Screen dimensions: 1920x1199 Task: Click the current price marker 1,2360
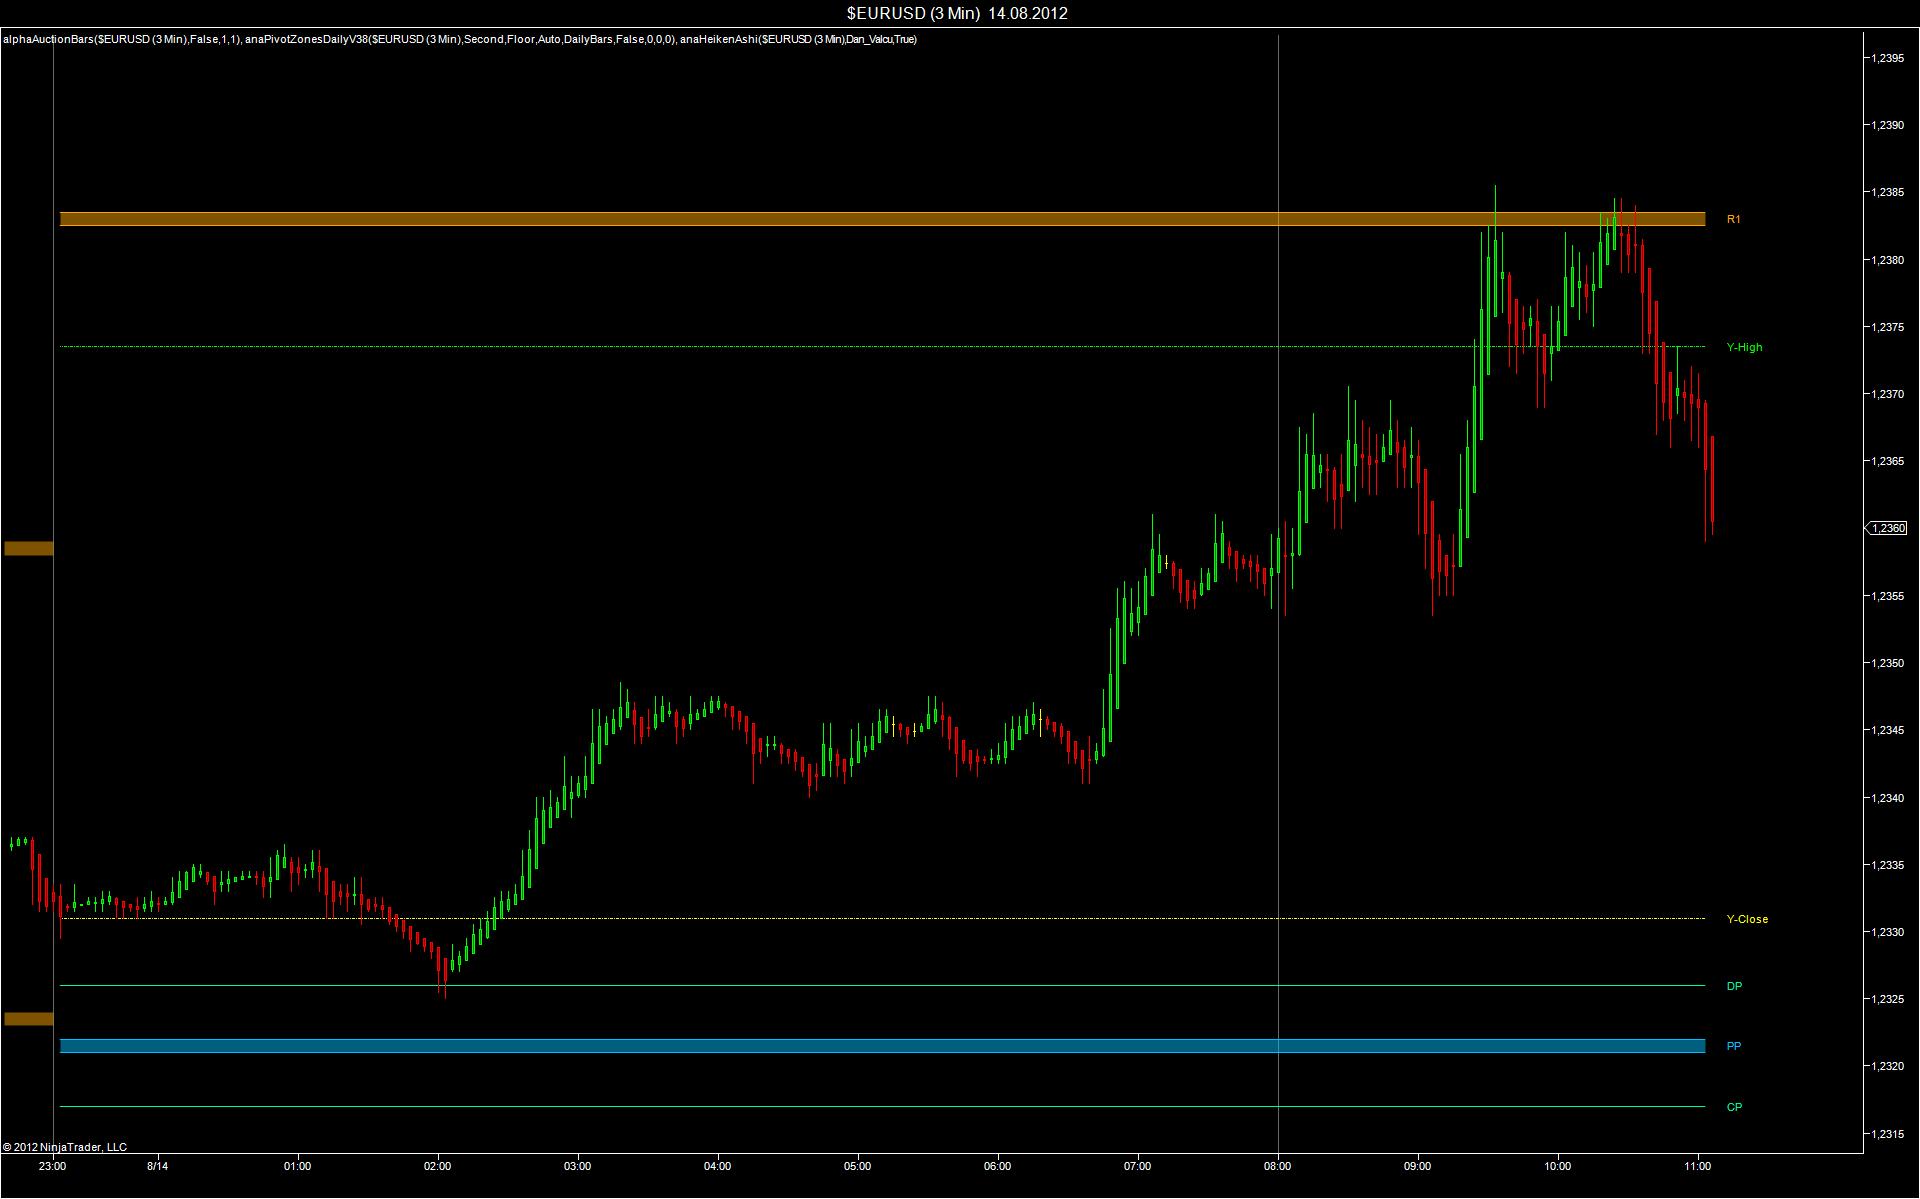1886,528
